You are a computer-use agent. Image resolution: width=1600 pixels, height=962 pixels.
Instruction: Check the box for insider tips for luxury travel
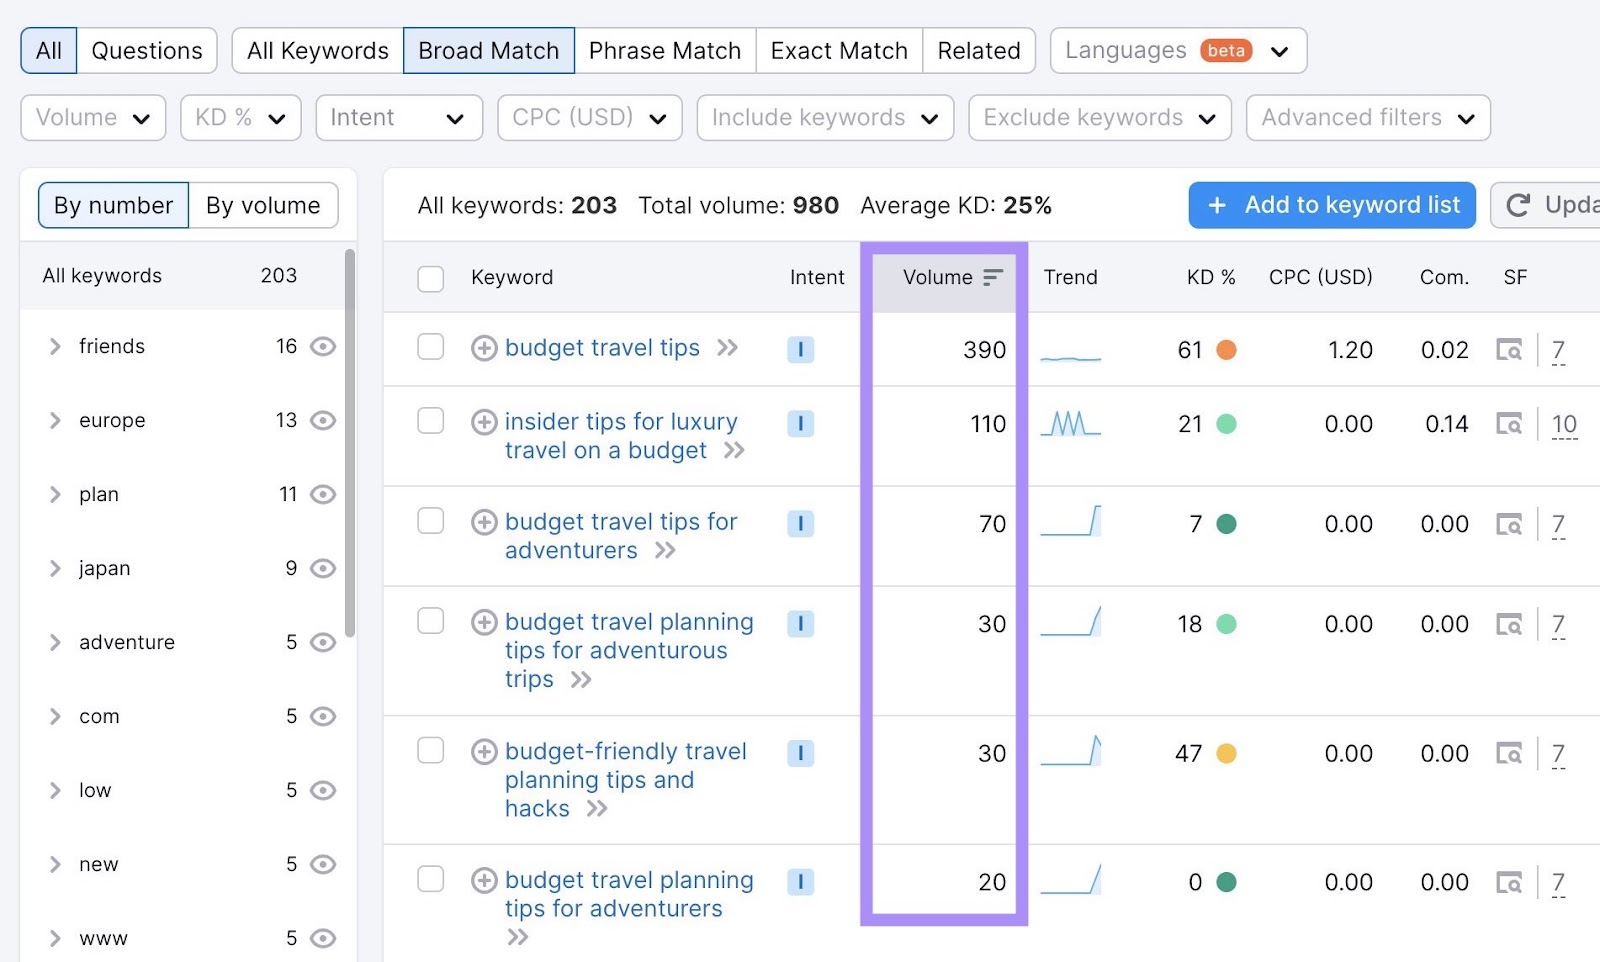[x=431, y=421]
